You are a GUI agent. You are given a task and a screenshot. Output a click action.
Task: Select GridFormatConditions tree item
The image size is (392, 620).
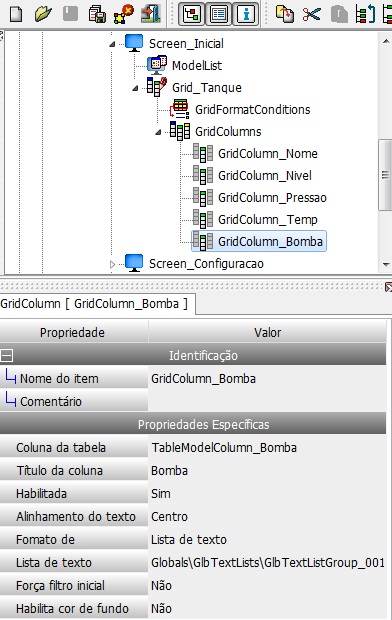(x=253, y=110)
